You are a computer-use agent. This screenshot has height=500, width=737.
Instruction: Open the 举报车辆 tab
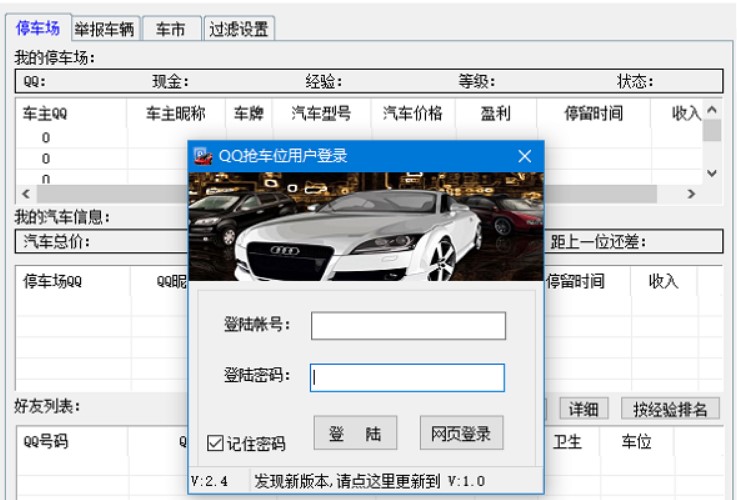click(x=104, y=30)
